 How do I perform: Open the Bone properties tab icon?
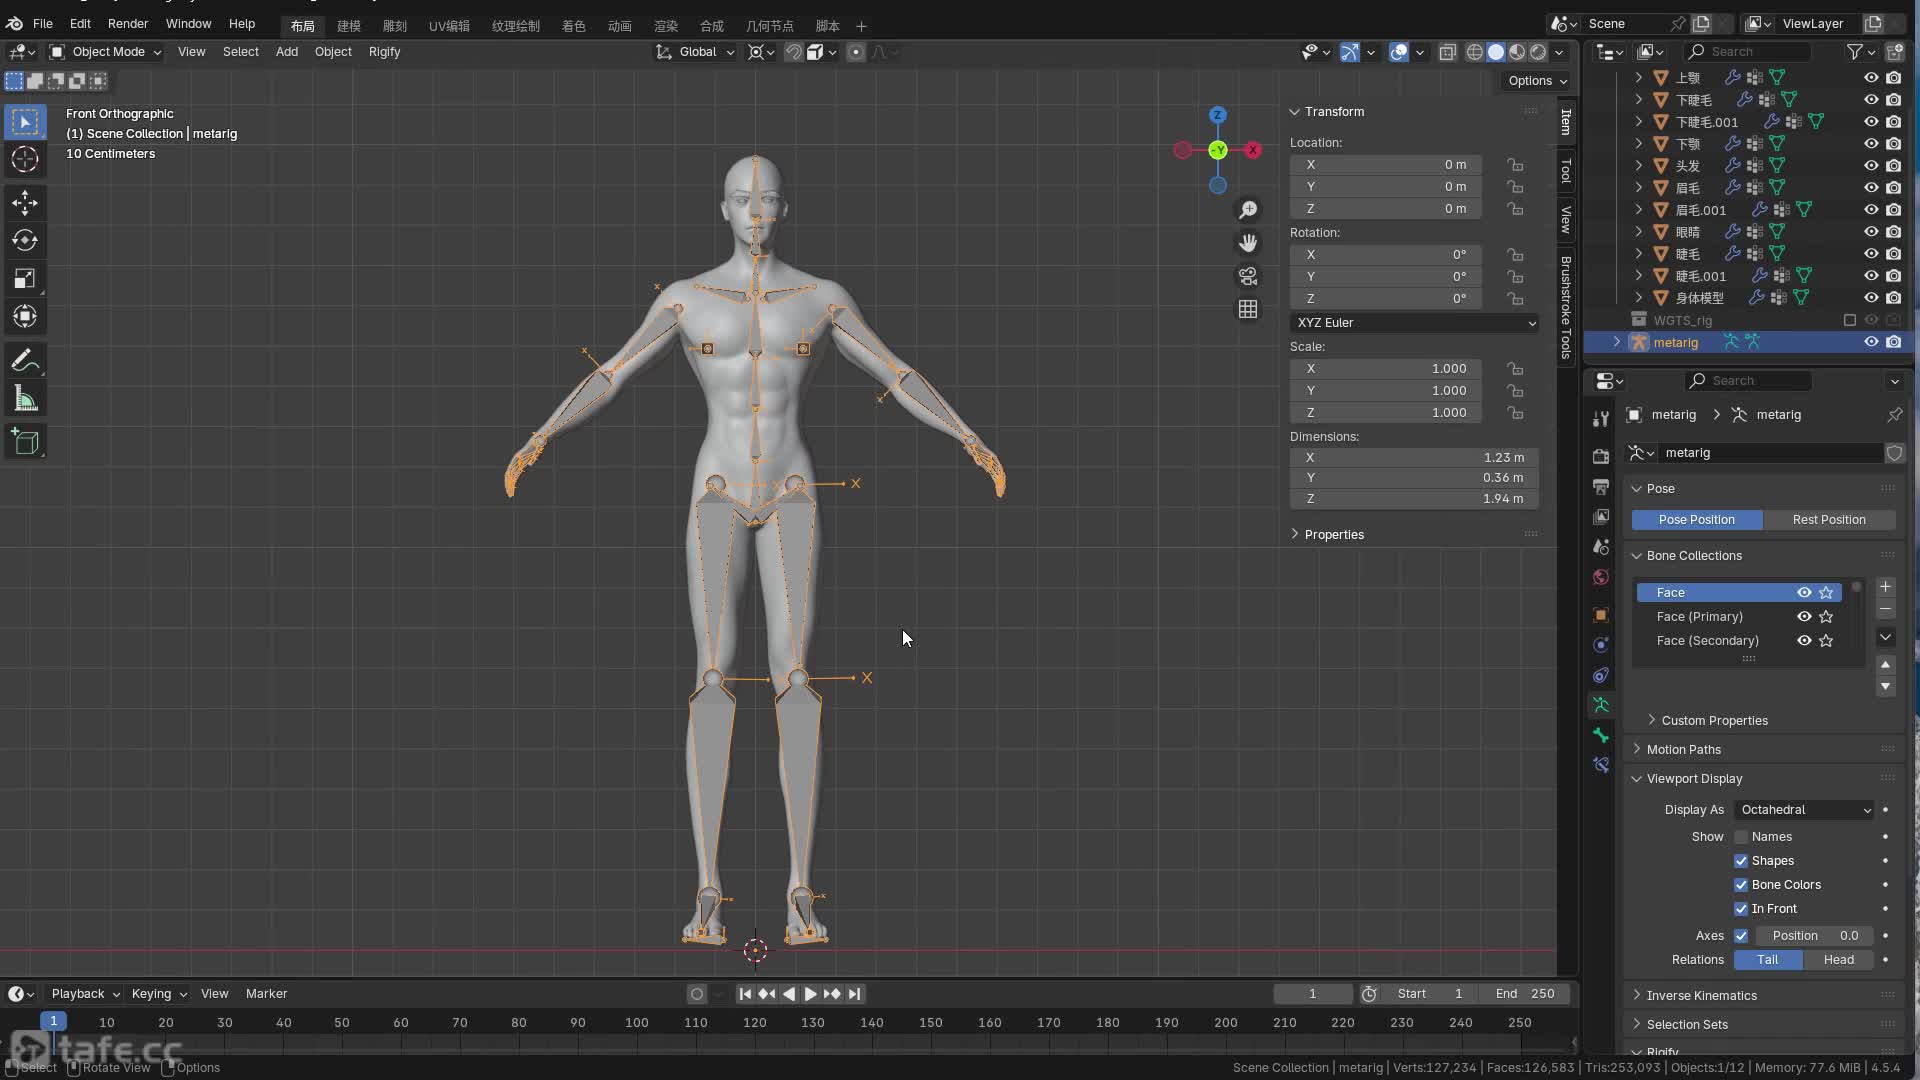click(x=1601, y=735)
